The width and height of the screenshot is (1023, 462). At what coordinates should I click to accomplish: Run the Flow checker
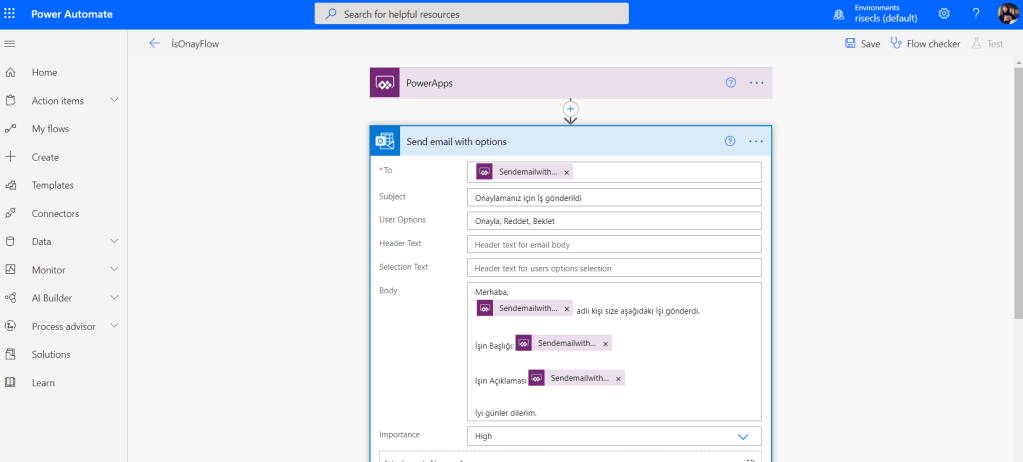[x=925, y=44]
